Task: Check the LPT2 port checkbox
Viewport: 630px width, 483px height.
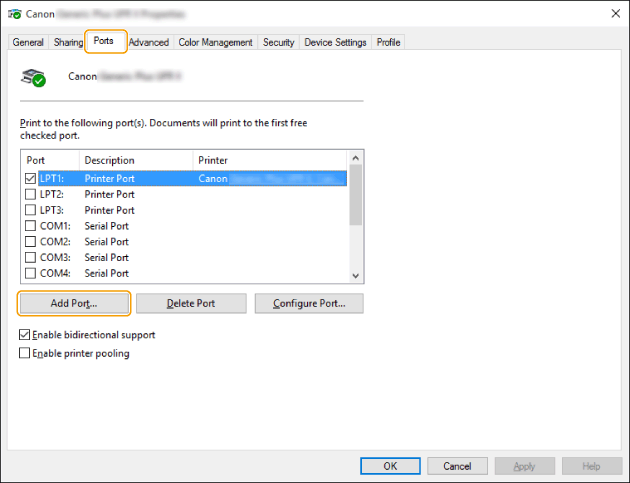Action: tap(30, 194)
